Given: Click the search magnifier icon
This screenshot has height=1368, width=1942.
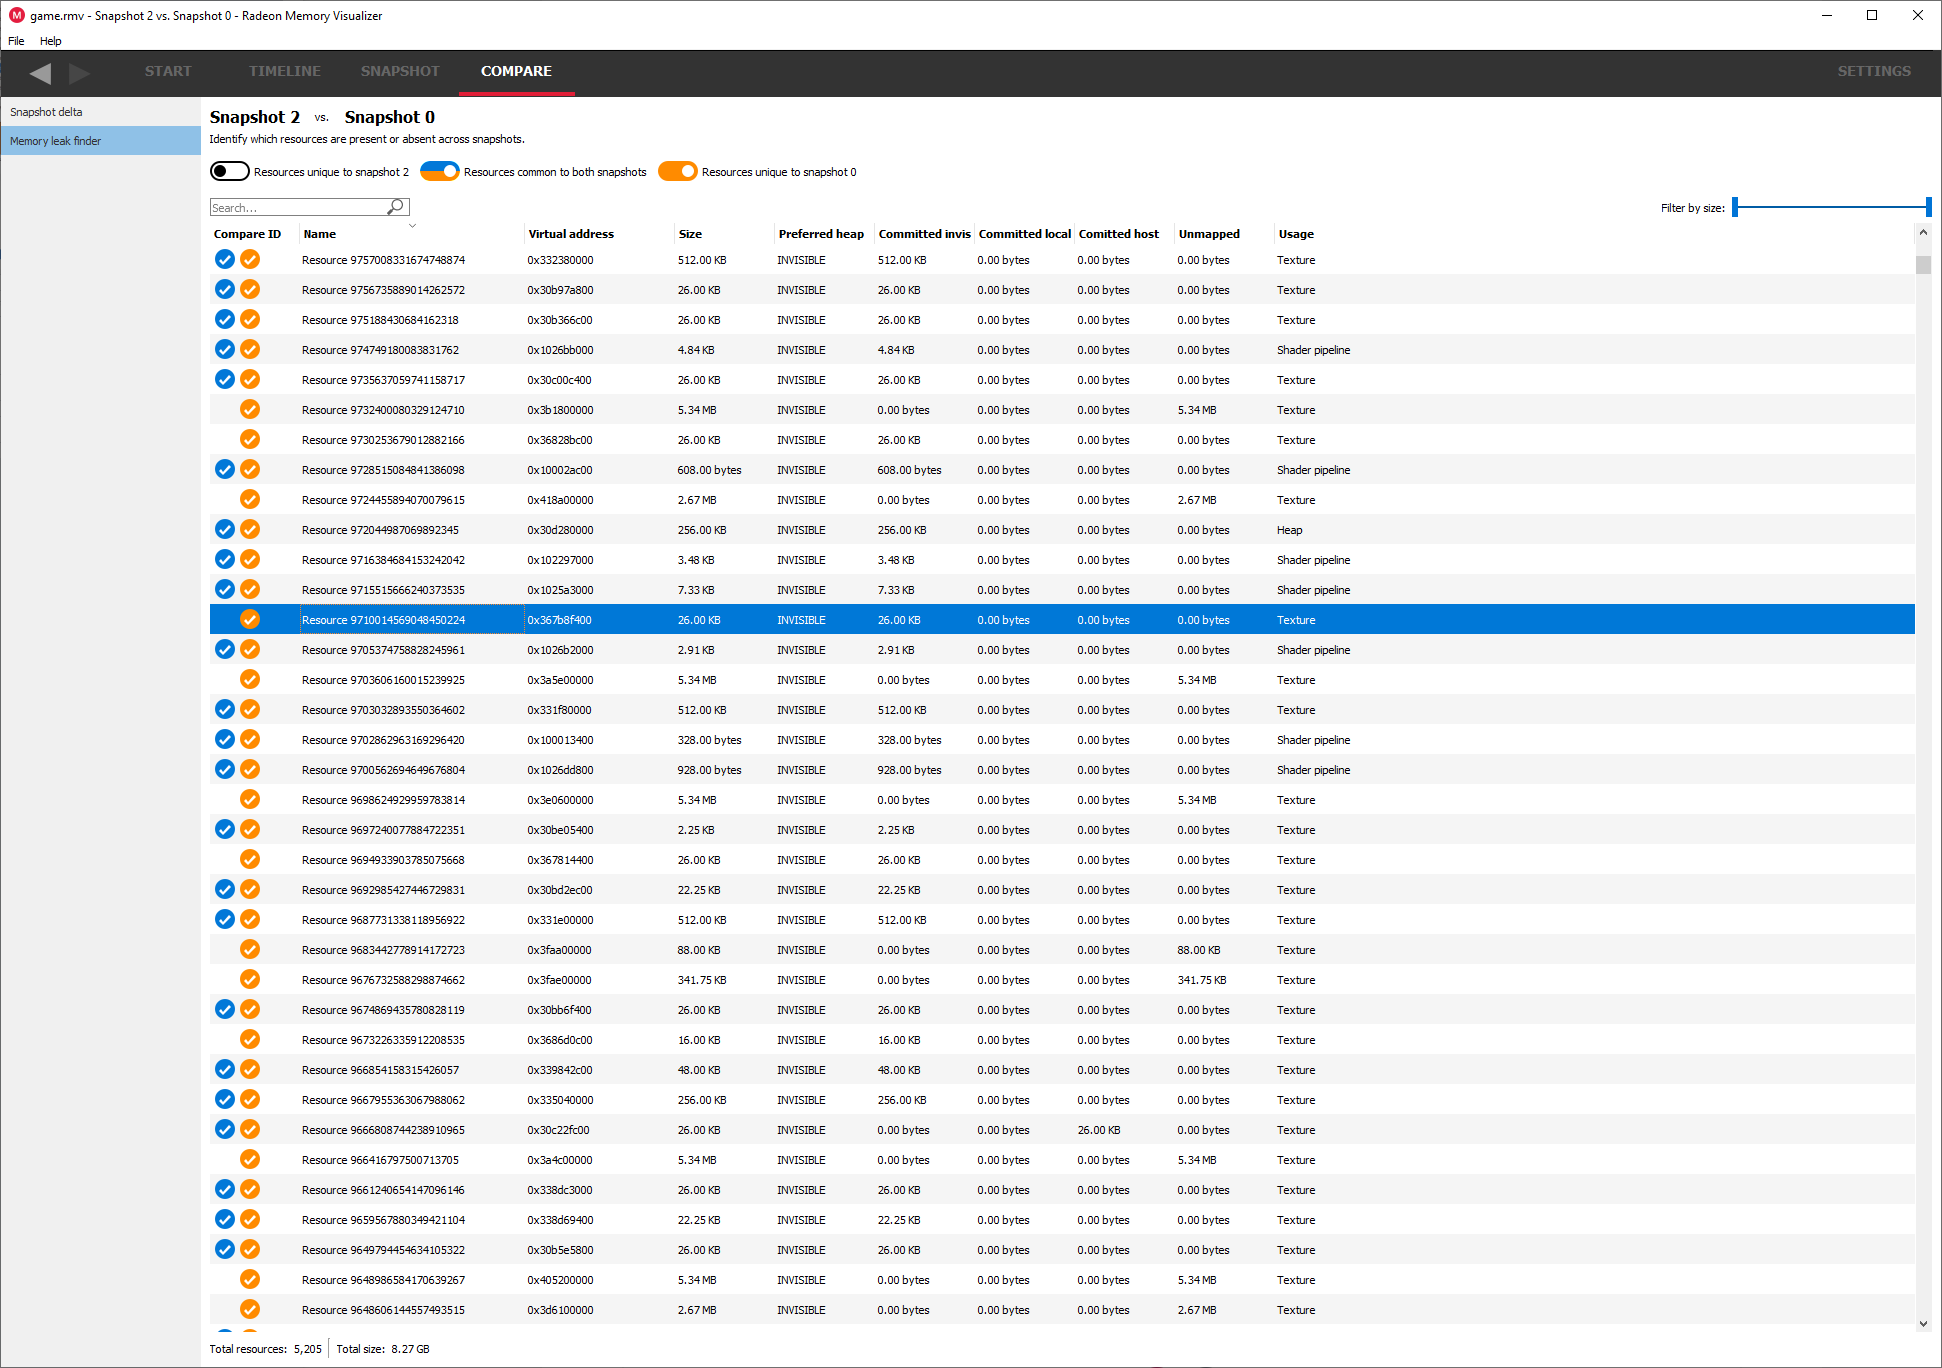Looking at the screenshot, I should click(396, 207).
